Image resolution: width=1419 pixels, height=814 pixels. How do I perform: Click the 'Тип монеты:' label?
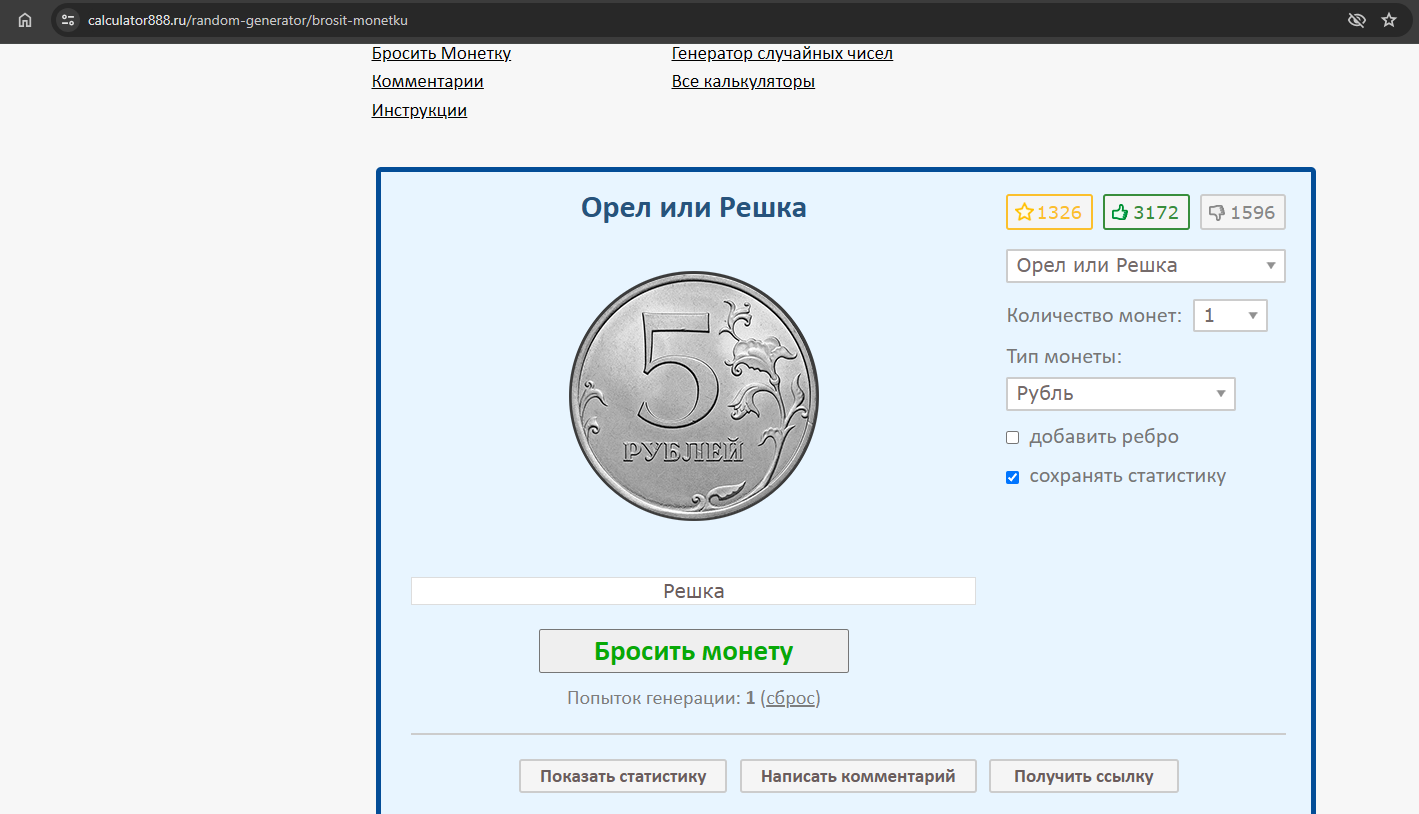(x=1064, y=357)
